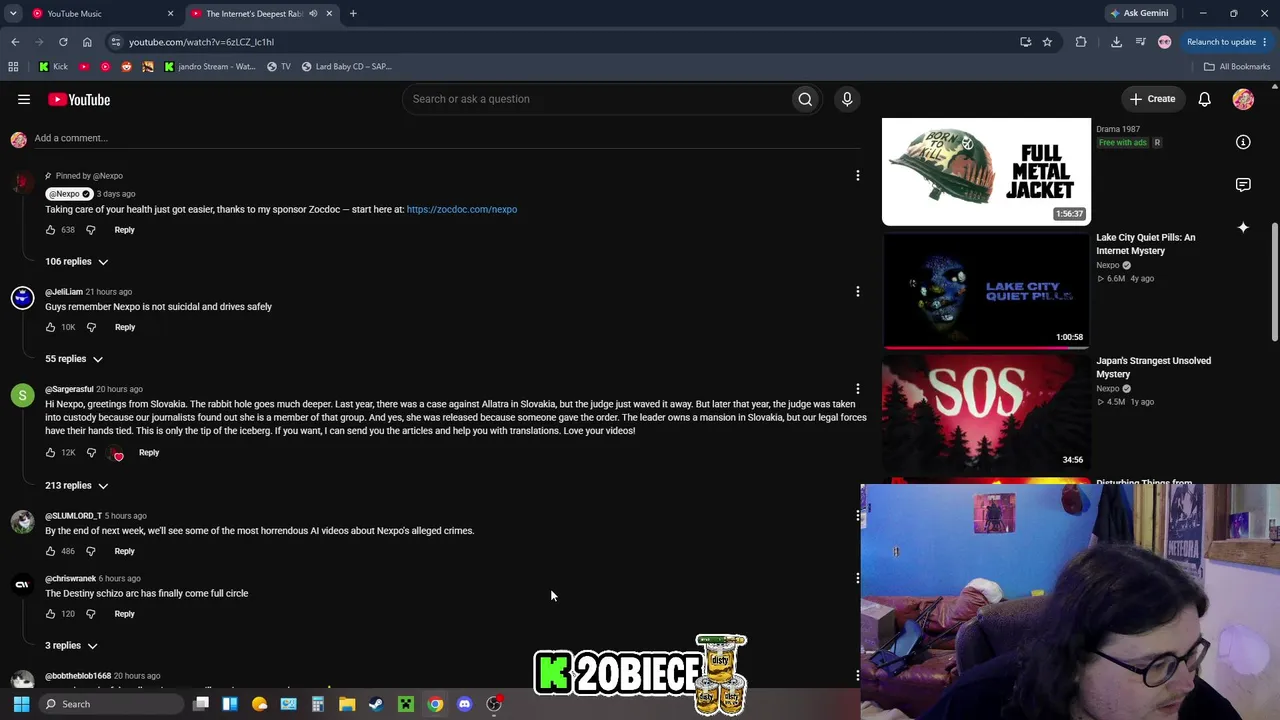Mute the playing tab via speaker icon
Image resolution: width=1280 pixels, height=720 pixels.
coord(313,14)
